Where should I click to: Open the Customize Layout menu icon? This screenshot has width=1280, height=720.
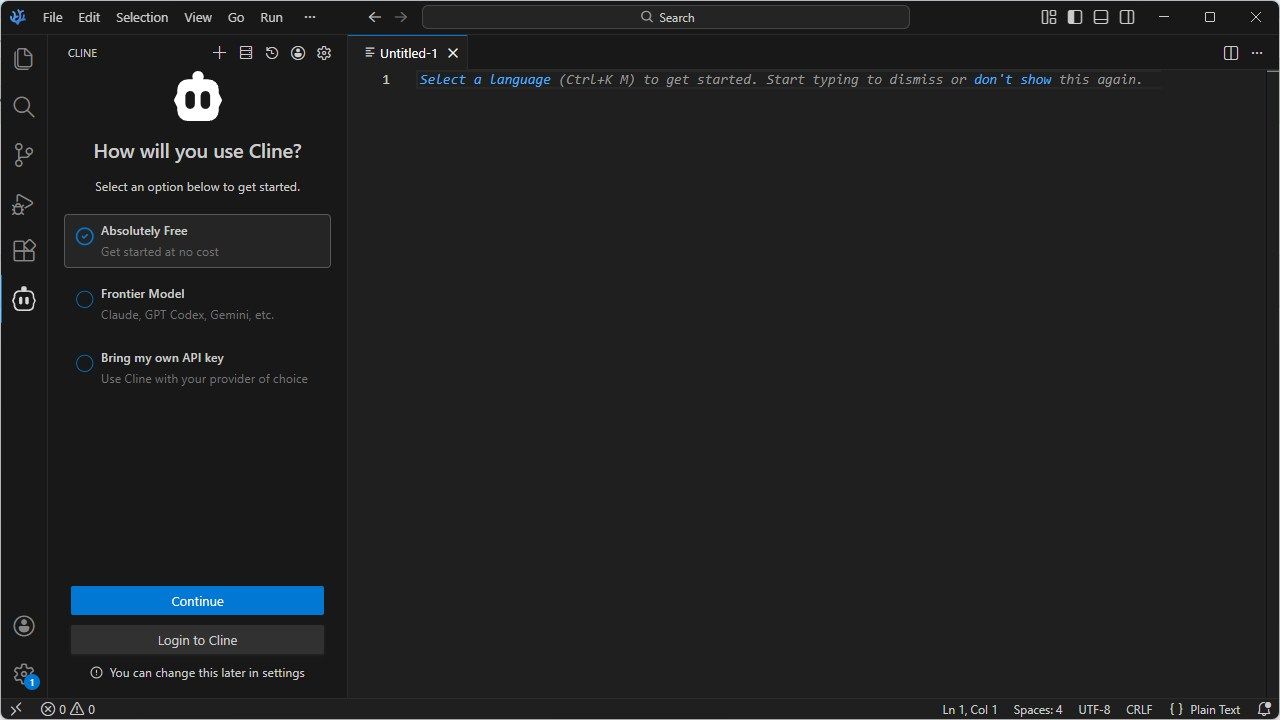point(1049,17)
